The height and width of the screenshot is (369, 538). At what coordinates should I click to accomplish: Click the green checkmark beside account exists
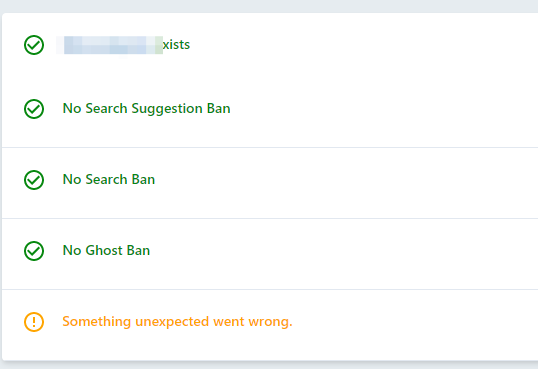34,45
